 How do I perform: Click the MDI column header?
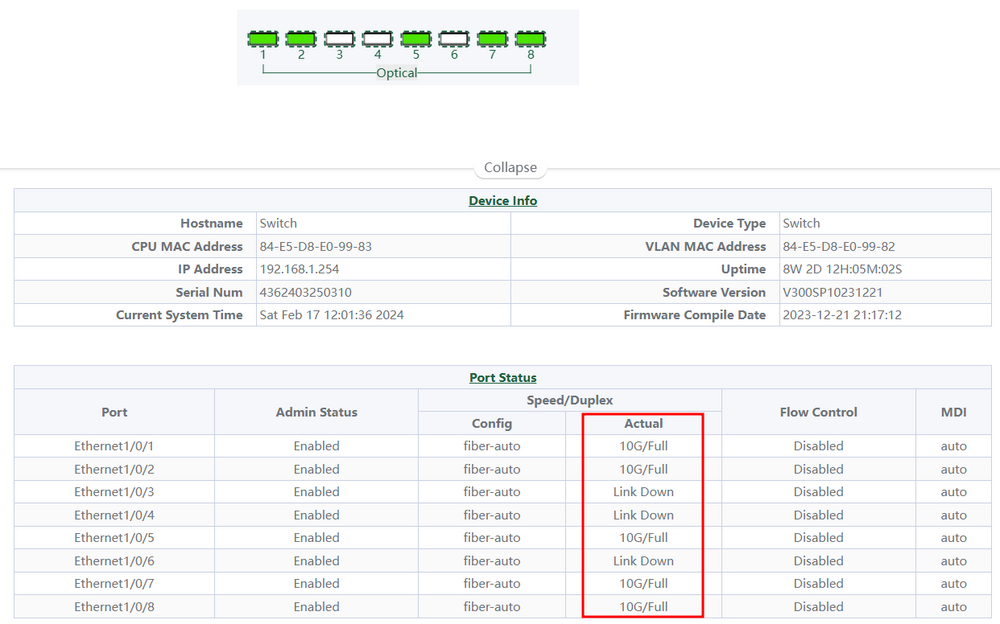pos(953,412)
